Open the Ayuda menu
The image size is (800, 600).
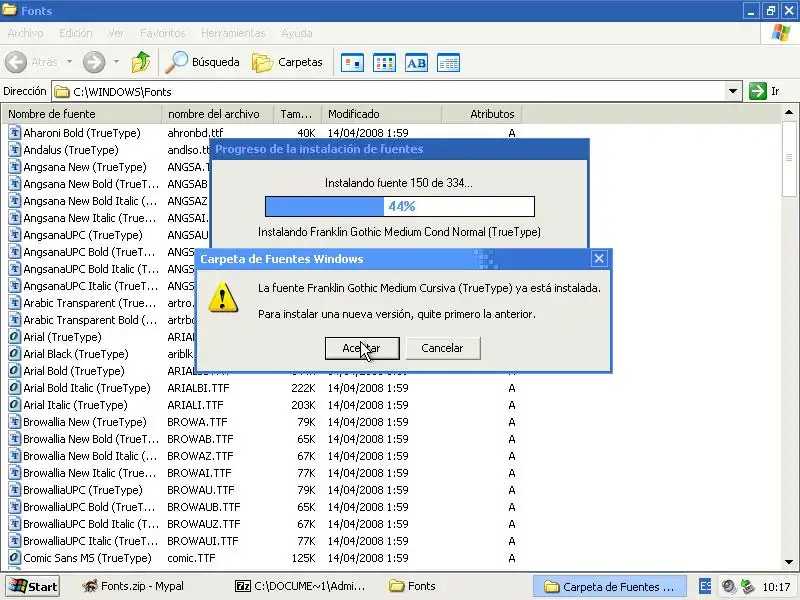pos(296,33)
